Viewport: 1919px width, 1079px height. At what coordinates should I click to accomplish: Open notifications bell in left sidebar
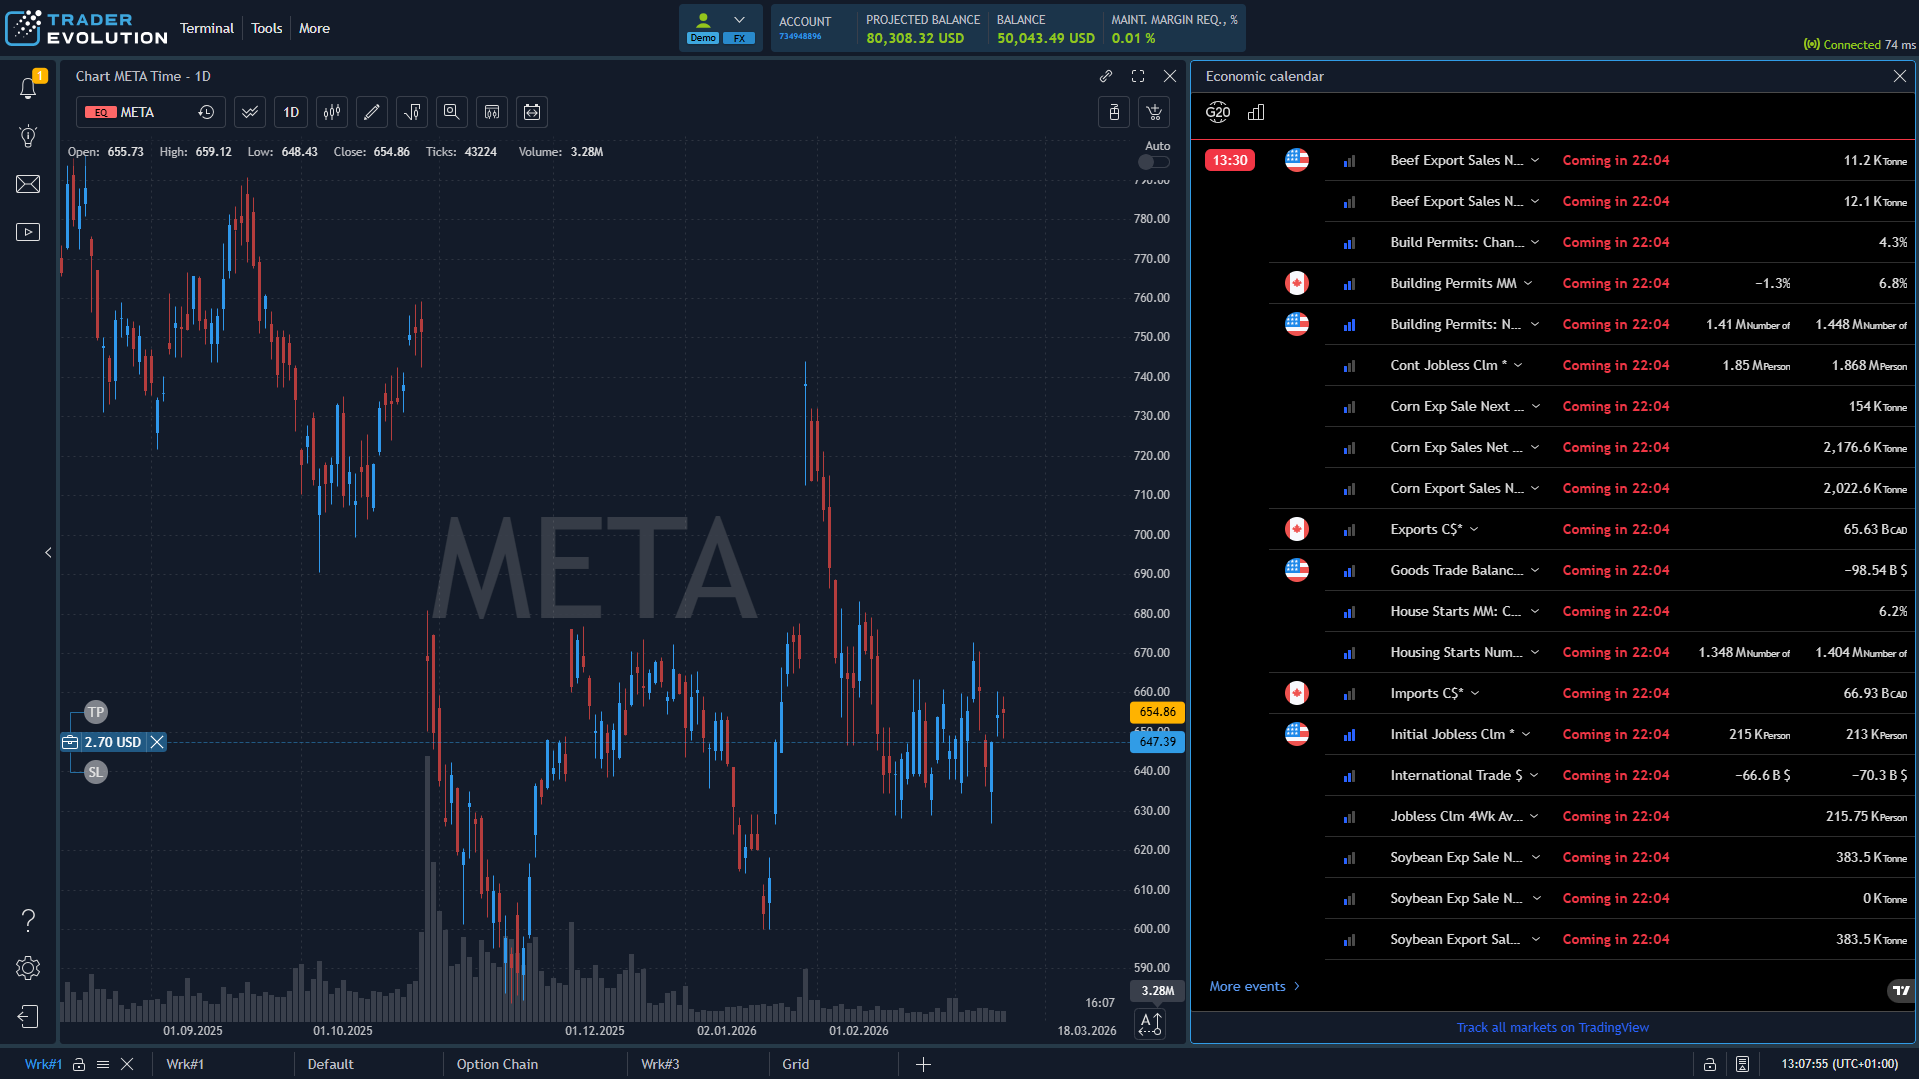(28, 88)
